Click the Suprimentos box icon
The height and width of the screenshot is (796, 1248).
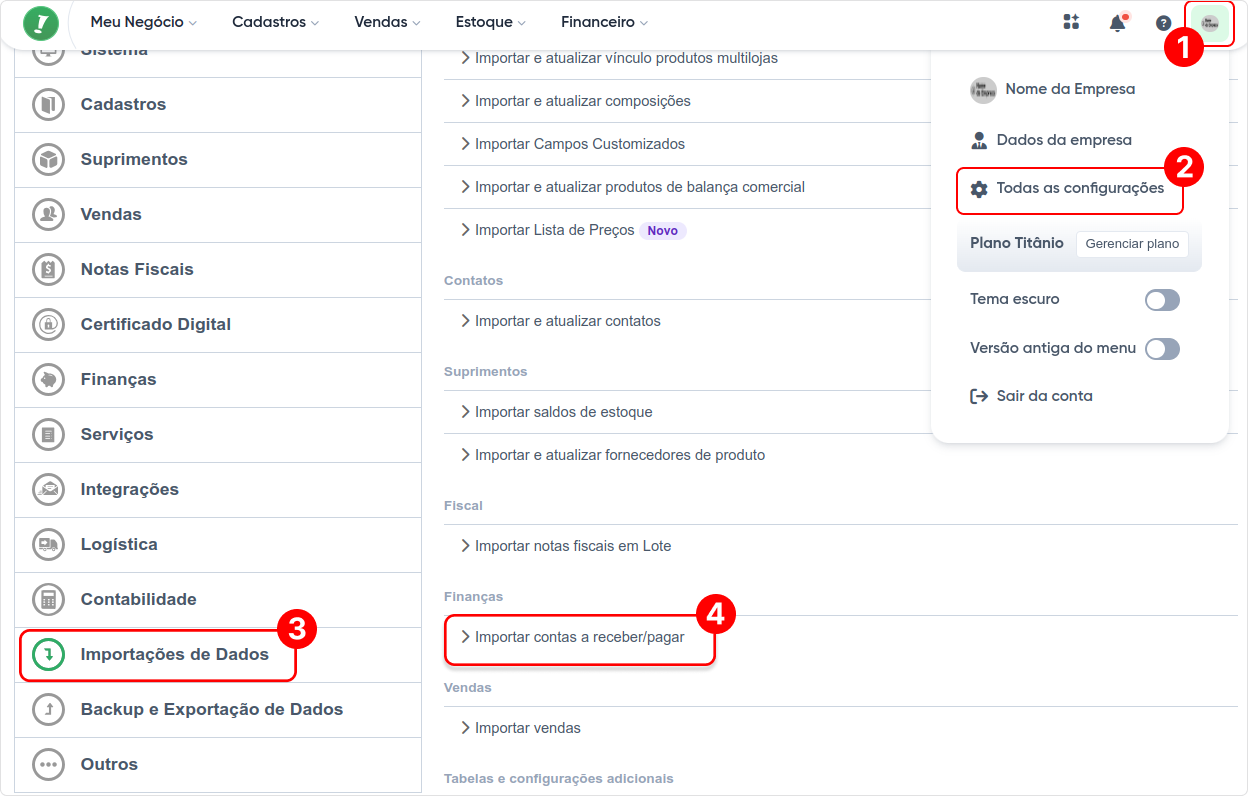48,159
